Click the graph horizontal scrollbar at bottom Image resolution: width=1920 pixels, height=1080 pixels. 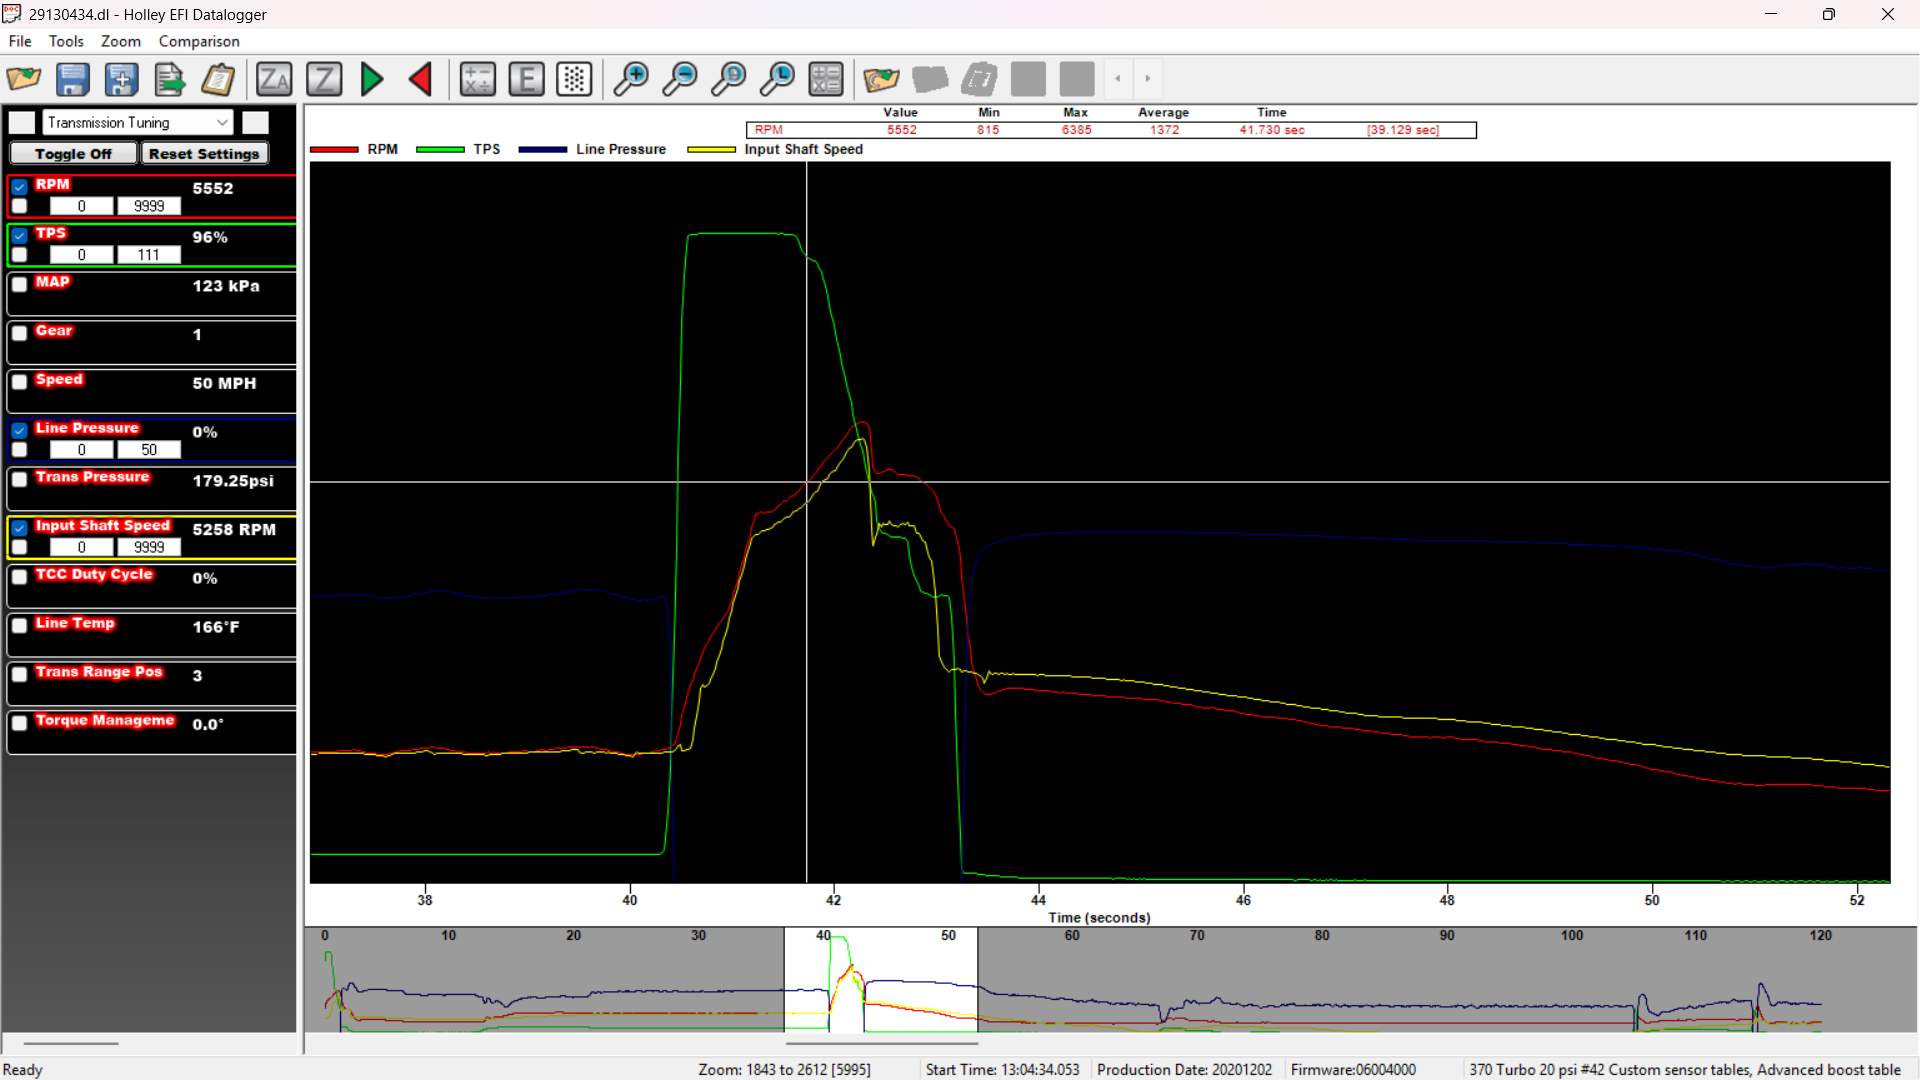(881, 1043)
